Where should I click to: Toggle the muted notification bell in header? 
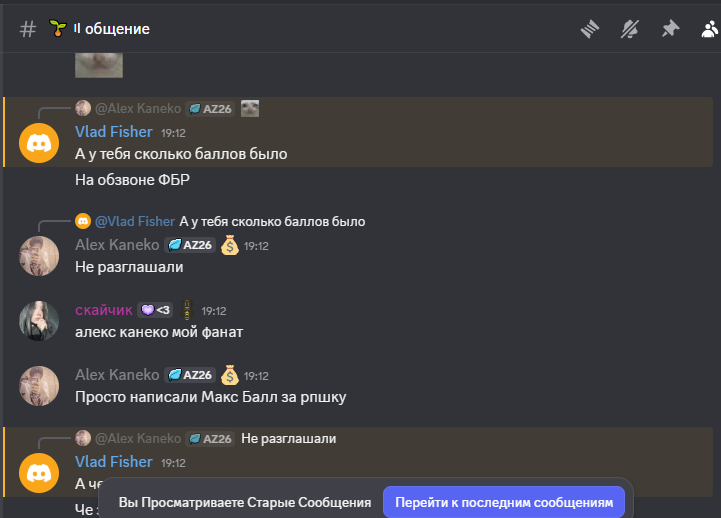pos(630,29)
